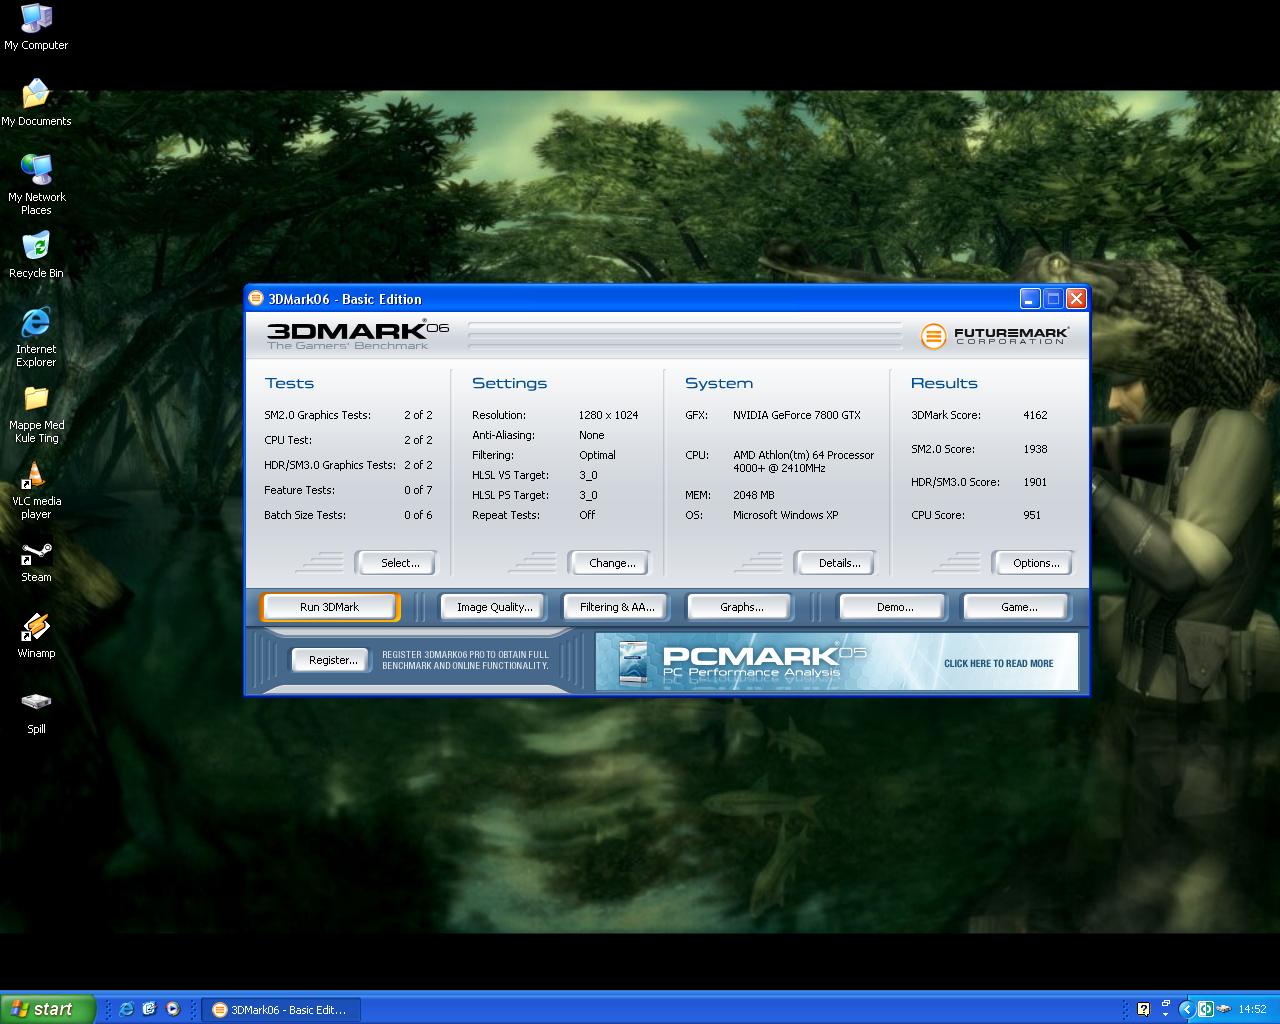1280x1024 pixels.
Task: Select VLC media player shortcut
Action: (36, 490)
